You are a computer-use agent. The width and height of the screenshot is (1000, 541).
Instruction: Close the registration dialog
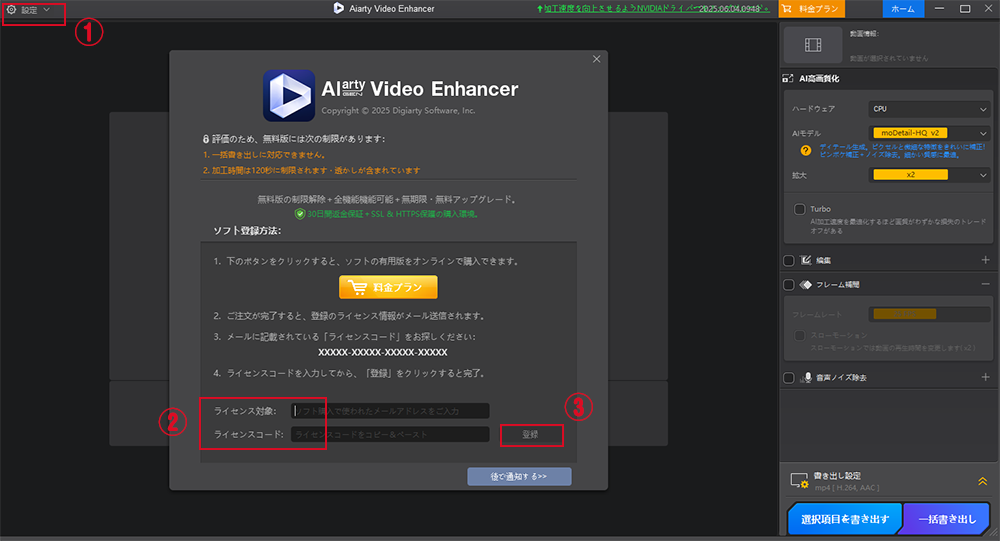click(x=596, y=59)
